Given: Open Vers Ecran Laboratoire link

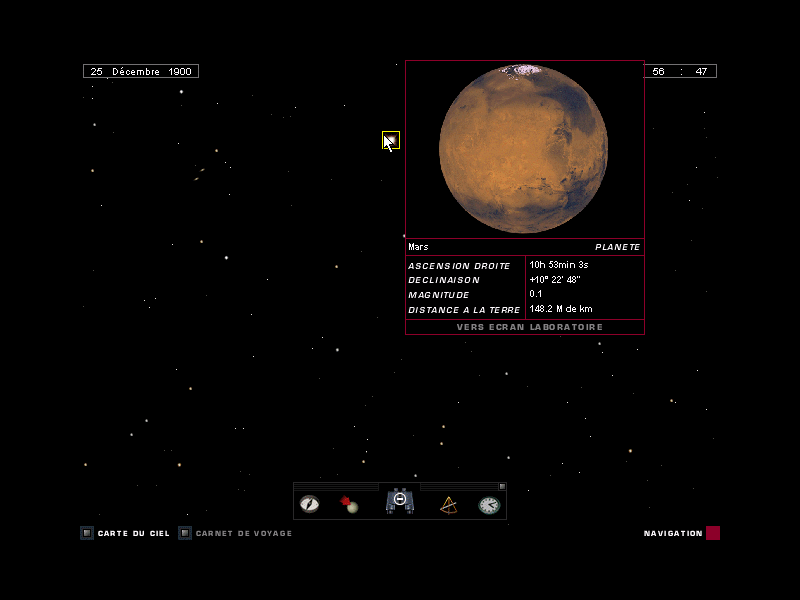Looking at the screenshot, I should click(530, 327).
